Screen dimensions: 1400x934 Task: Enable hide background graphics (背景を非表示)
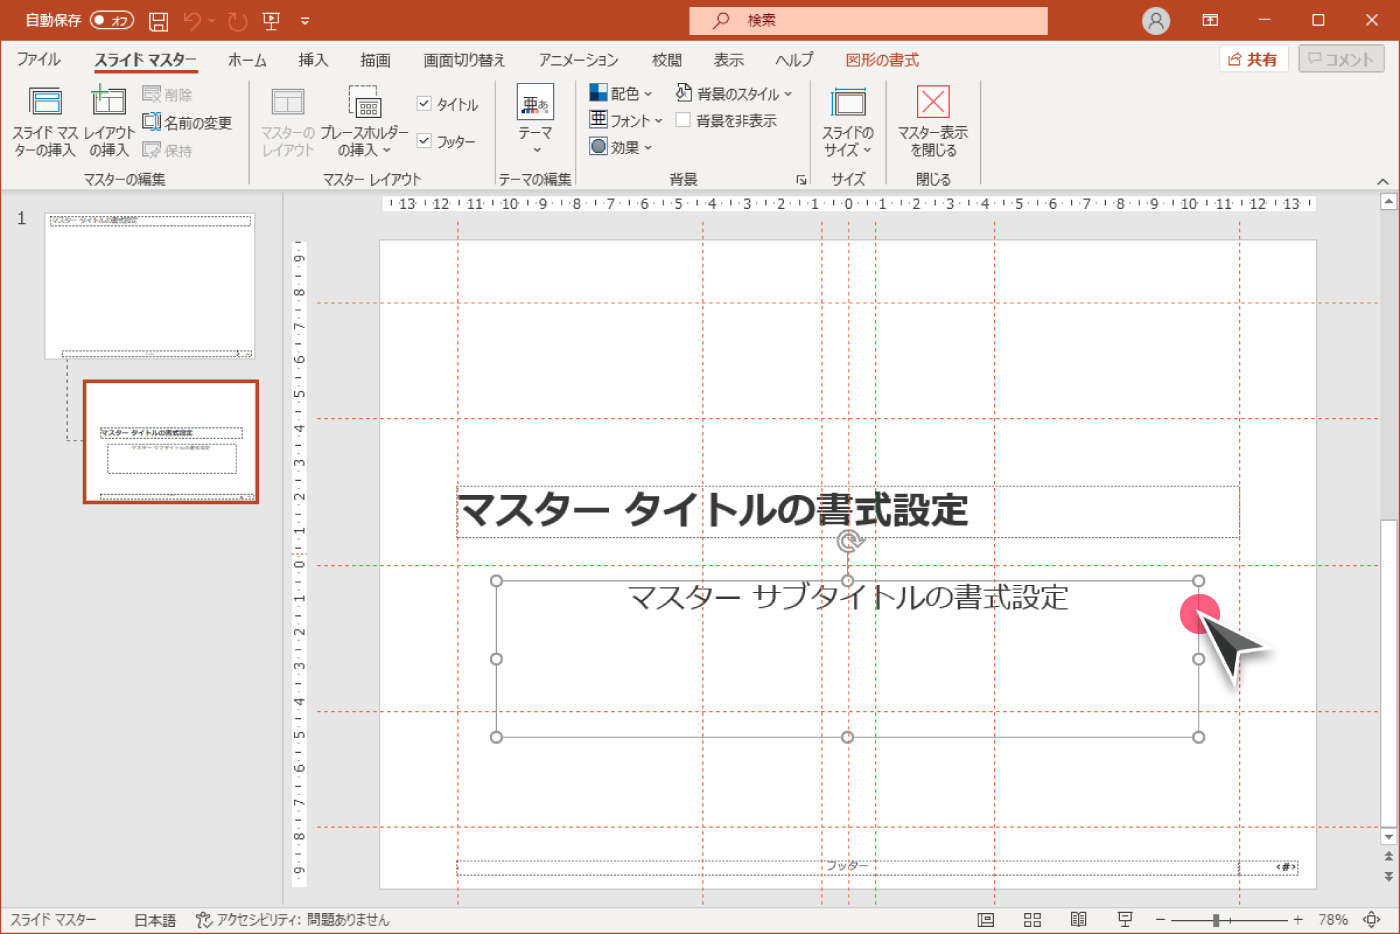[683, 120]
